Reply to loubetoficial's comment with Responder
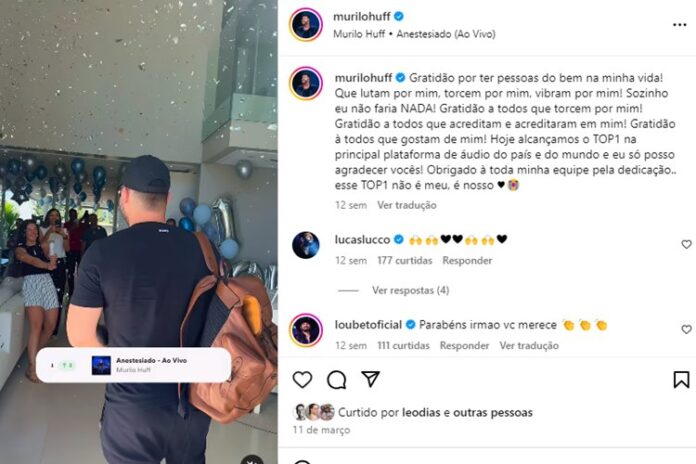This screenshot has height=464, width=696. (464, 345)
